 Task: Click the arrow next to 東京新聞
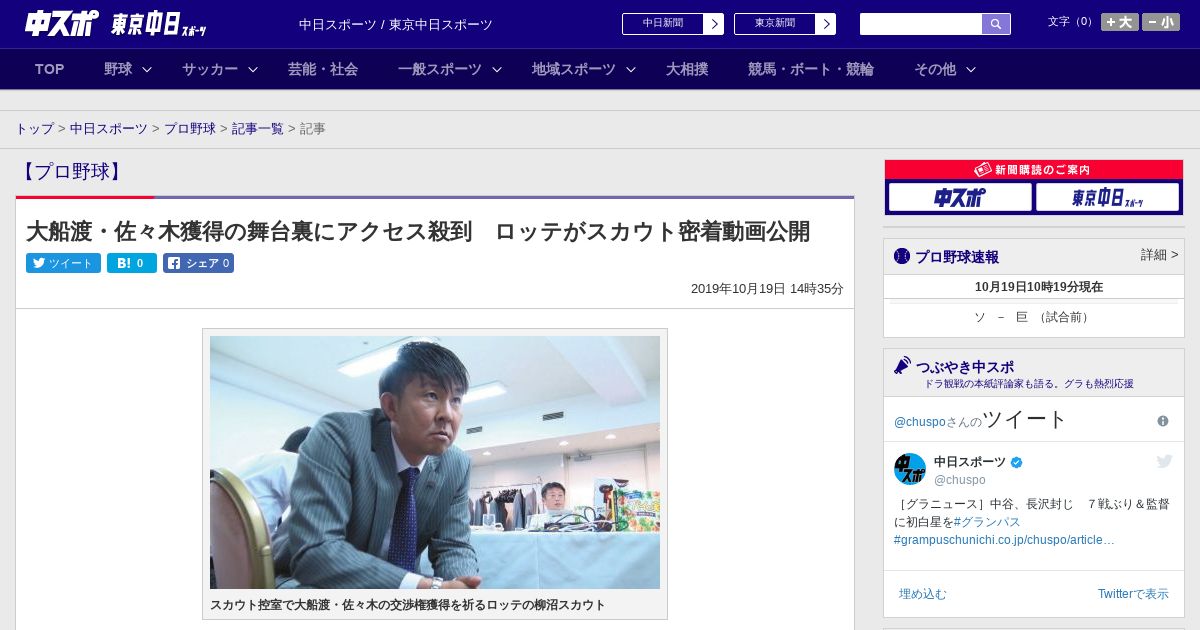tap(826, 24)
